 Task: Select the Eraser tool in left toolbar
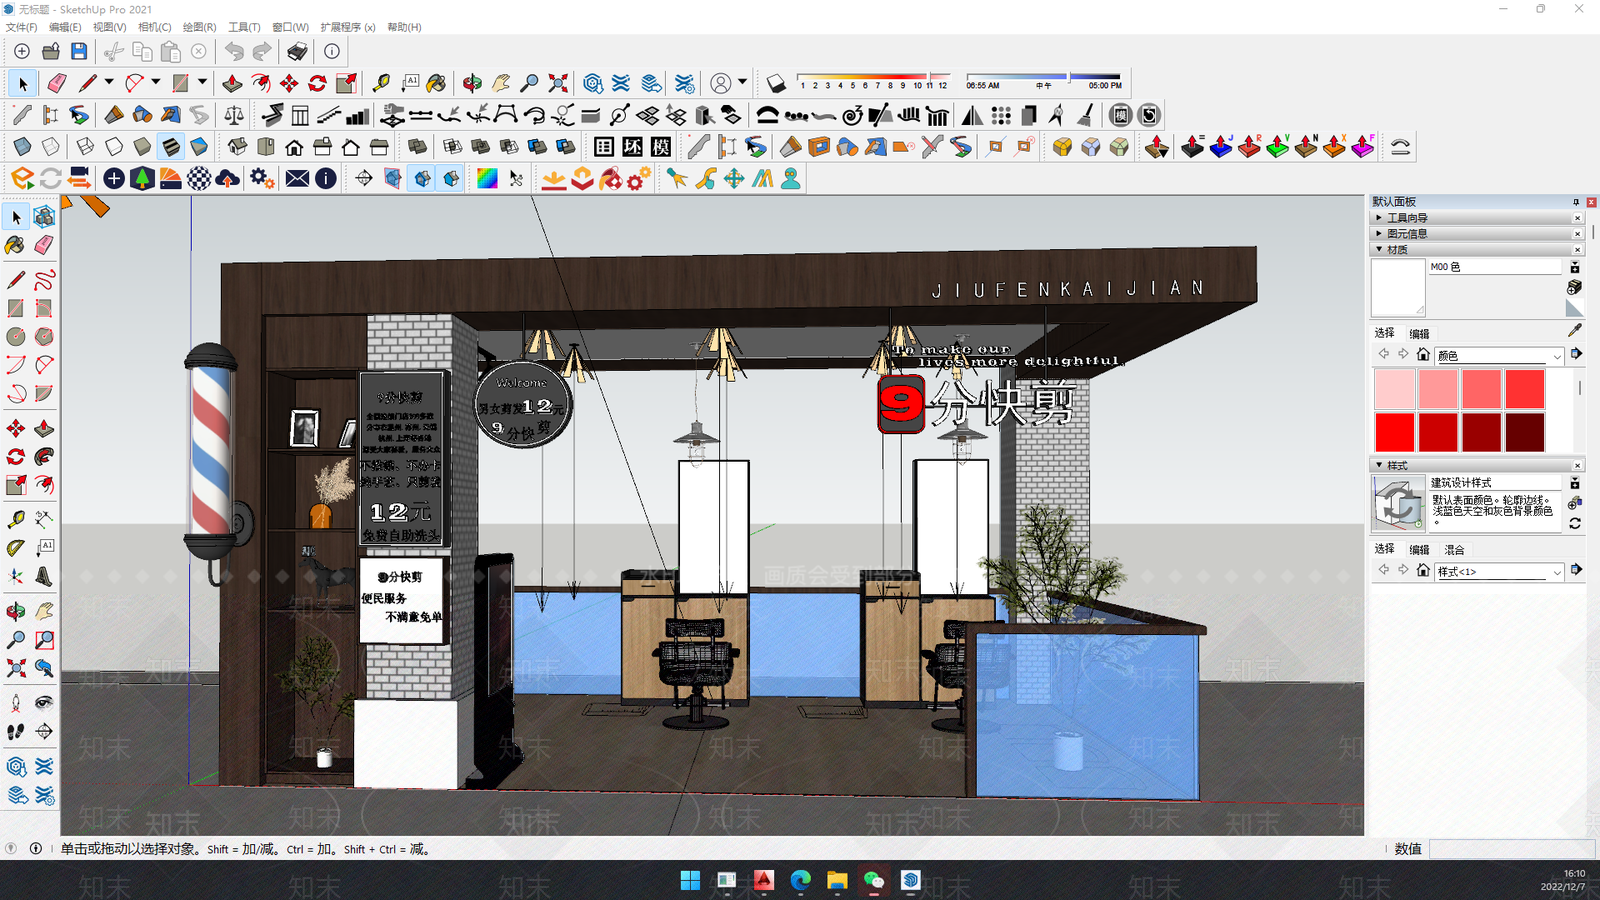(x=44, y=245)
